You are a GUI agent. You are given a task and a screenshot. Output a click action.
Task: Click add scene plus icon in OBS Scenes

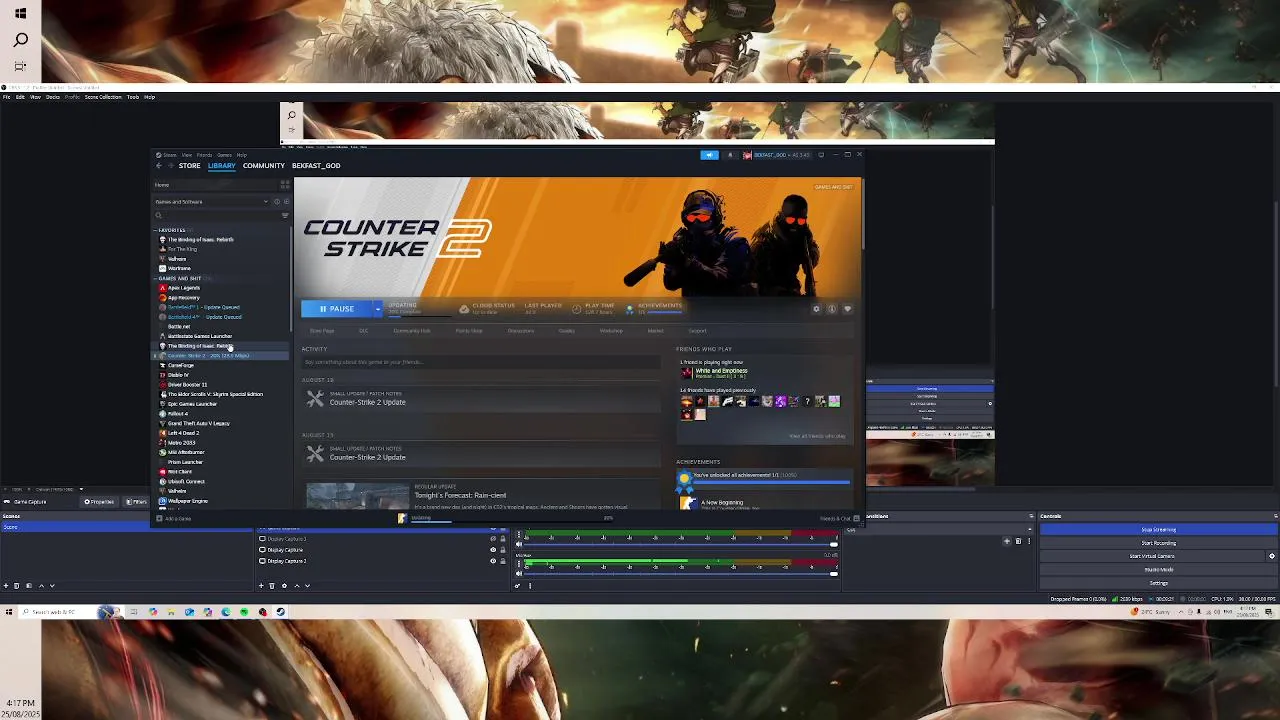click(6, 585)
